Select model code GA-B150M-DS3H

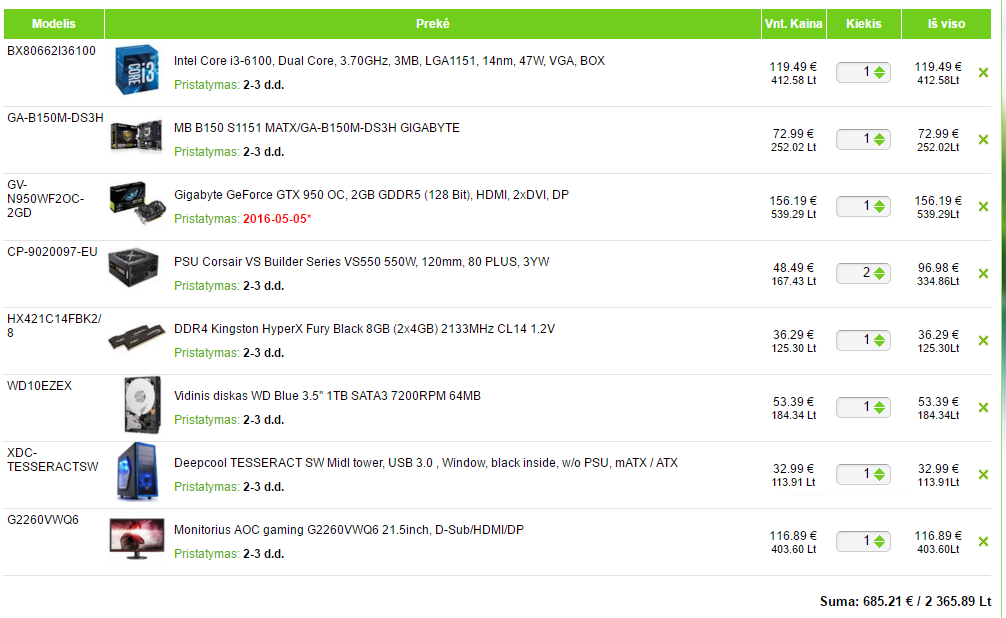click(55, 118)
